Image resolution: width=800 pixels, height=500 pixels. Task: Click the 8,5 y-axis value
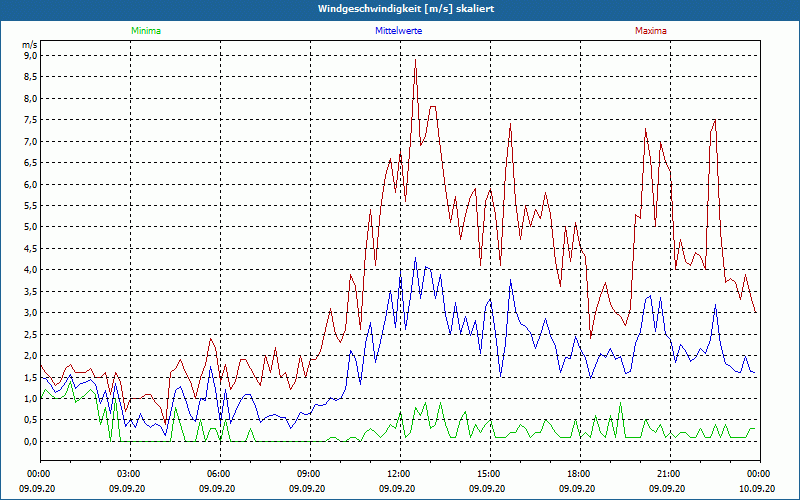[x=31, y=77]
